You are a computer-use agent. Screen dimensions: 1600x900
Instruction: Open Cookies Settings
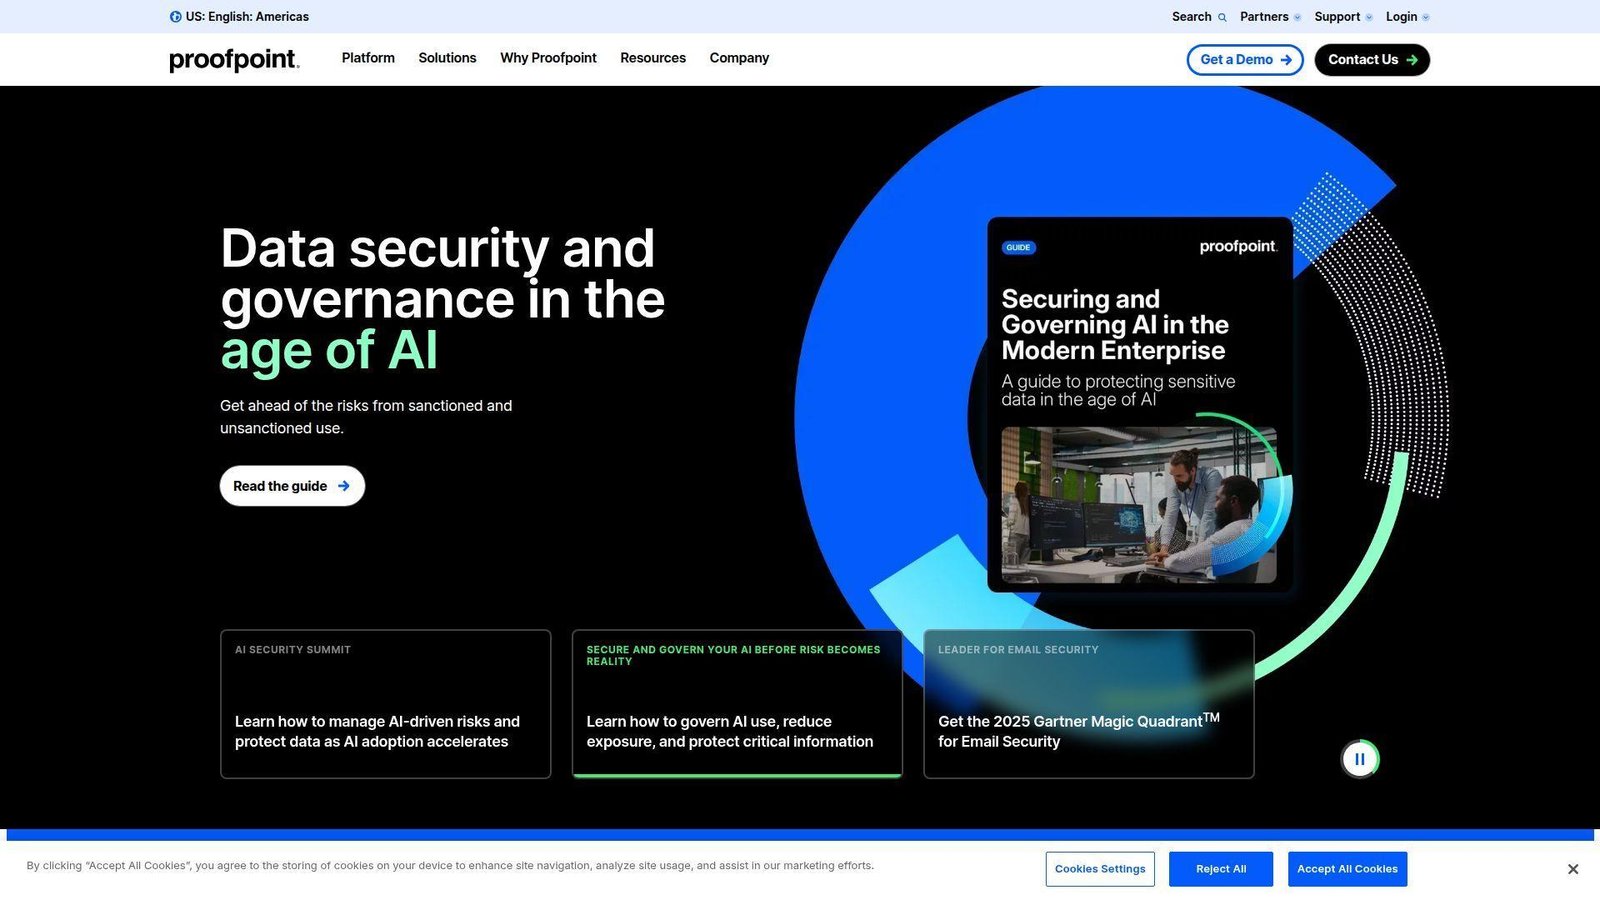coord(1100,869)
